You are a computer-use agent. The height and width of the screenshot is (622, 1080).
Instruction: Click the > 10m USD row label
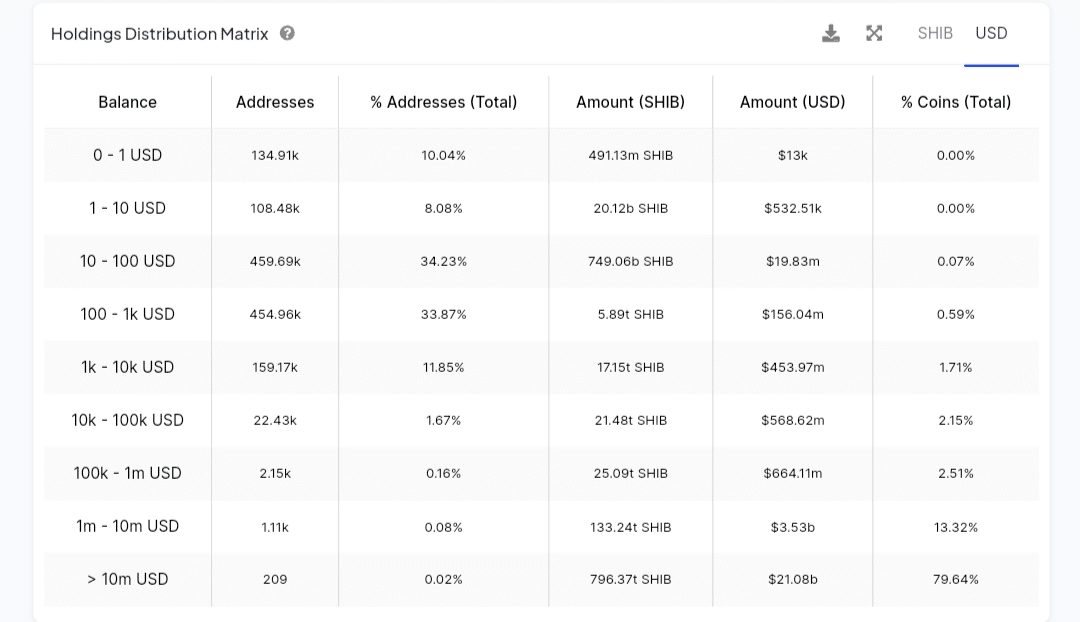tap(127, 579)
